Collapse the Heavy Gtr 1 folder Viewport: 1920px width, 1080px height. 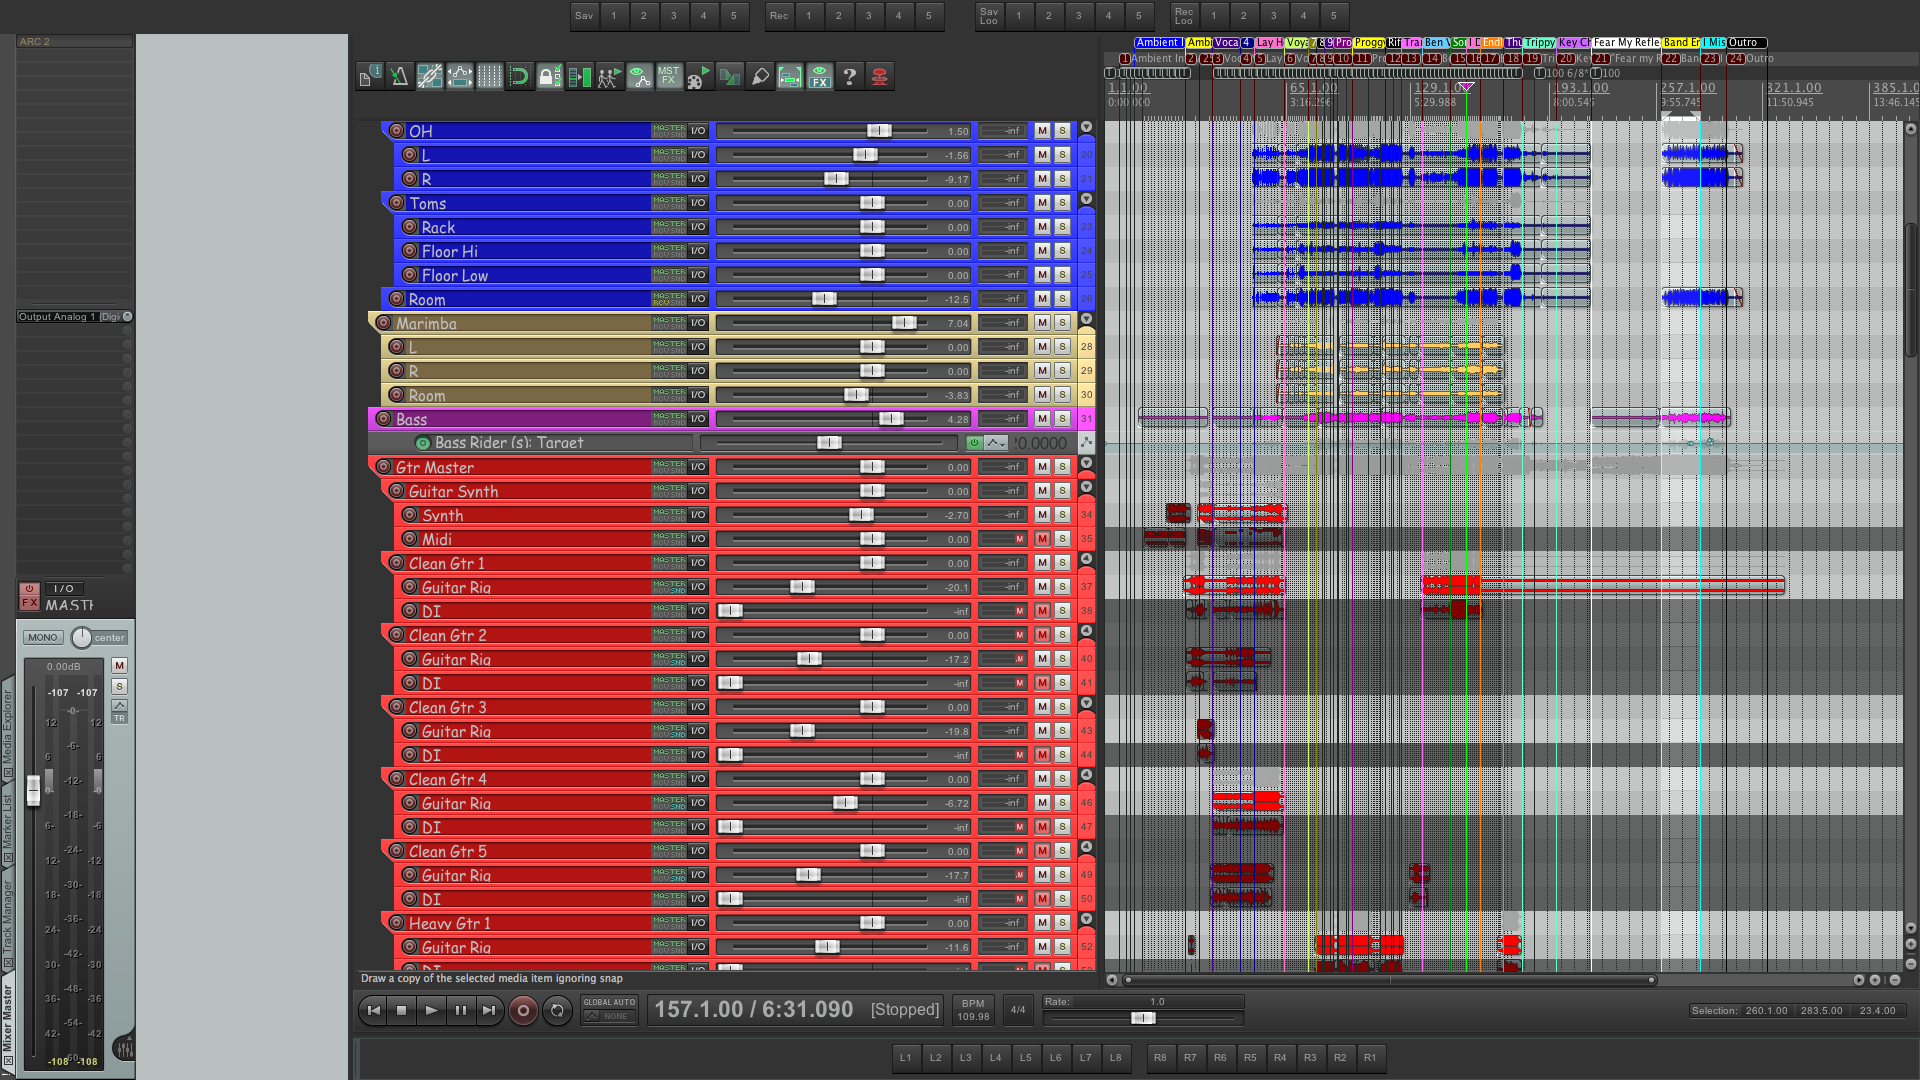[x=1086, y=920]
